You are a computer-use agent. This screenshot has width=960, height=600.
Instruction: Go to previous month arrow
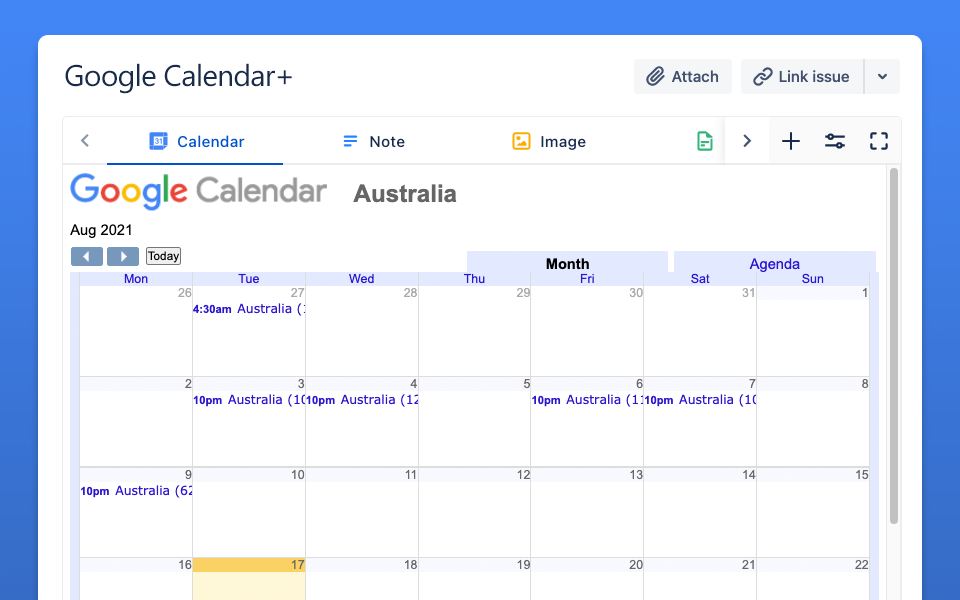click(x=87, y=256)
